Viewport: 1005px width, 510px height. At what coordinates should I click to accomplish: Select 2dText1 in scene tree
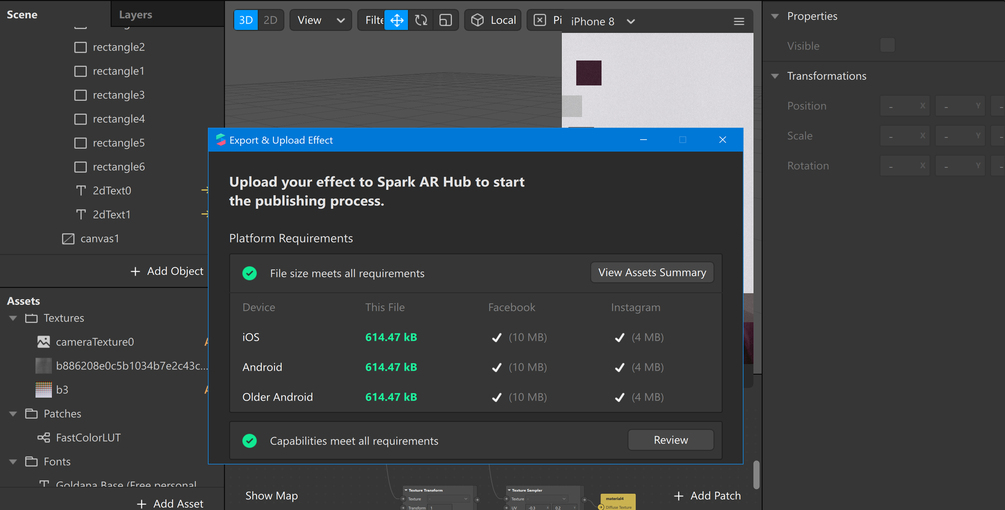click(112, 214)
